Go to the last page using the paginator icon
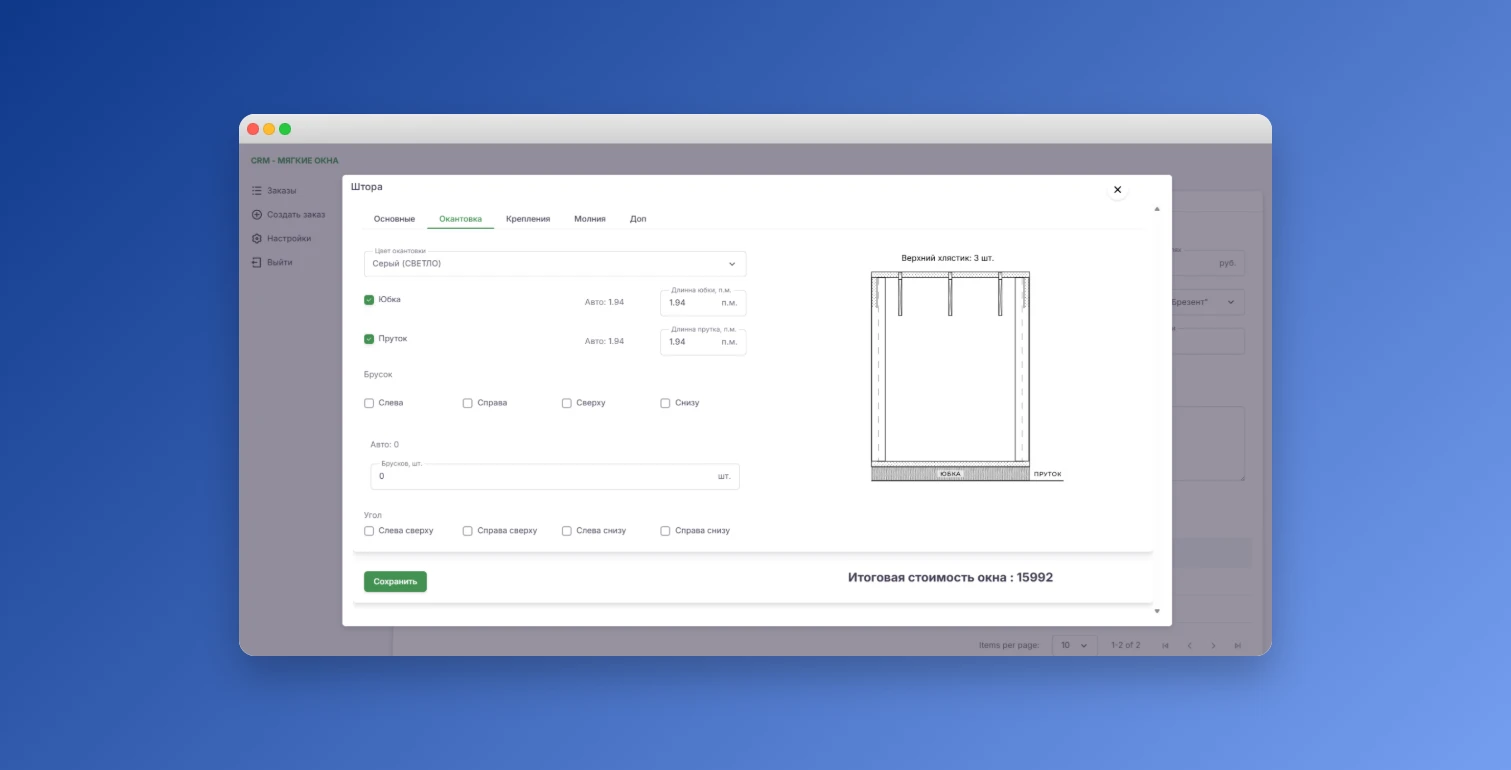The image size is (1511, 770). coord(1237,646)
